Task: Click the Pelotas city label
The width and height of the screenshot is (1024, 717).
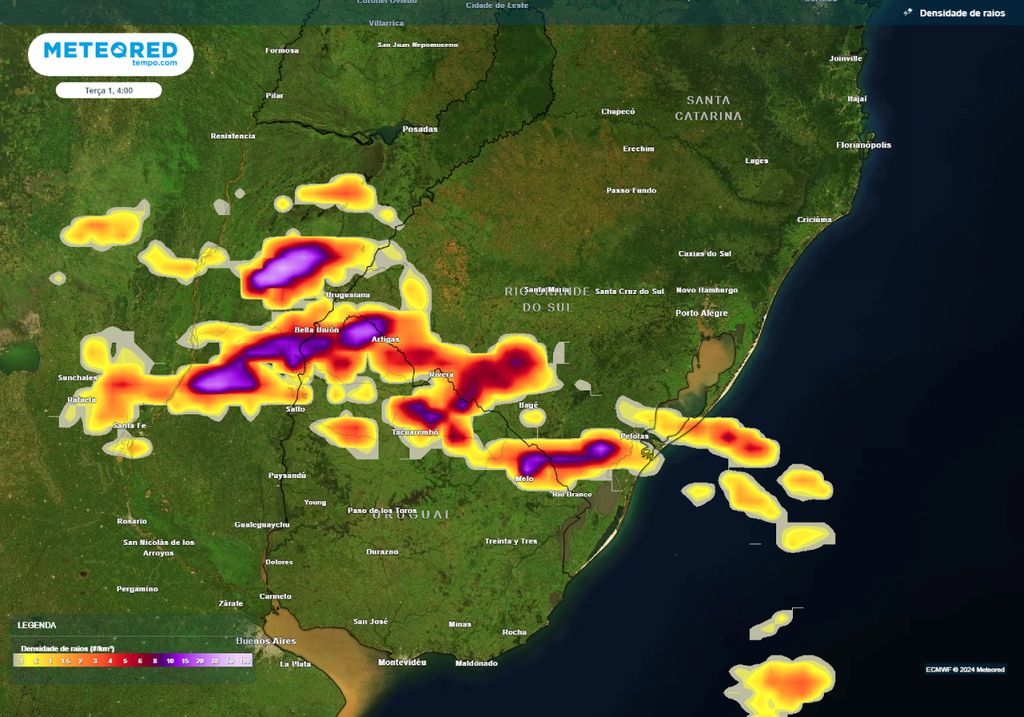Action: point(634,436)
